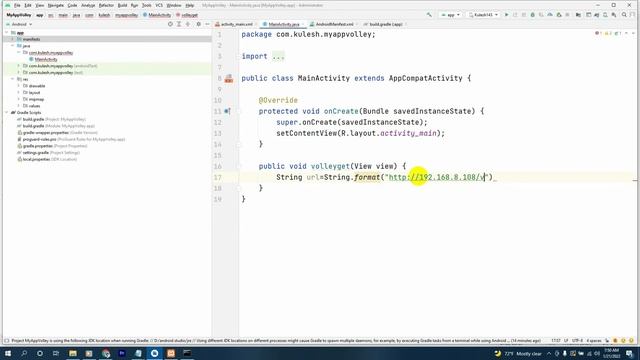Click the UTF-8 encoding status entry

(x=577, y=340)
